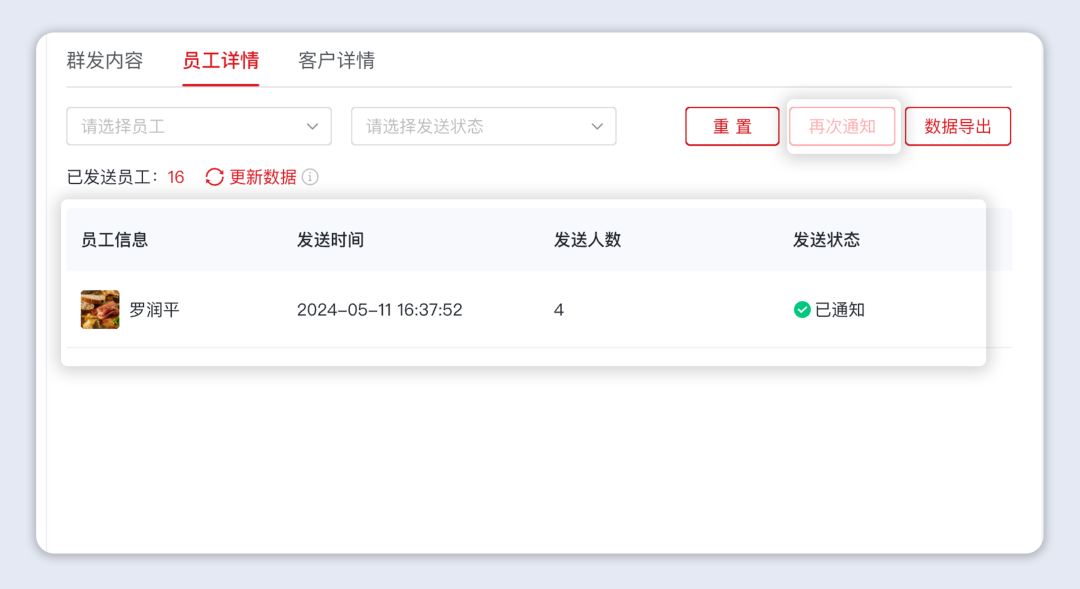The height and width of the screenshot is (589, 1080).
Task: Open the send status filter dropdown
Action: coord(483,126)
